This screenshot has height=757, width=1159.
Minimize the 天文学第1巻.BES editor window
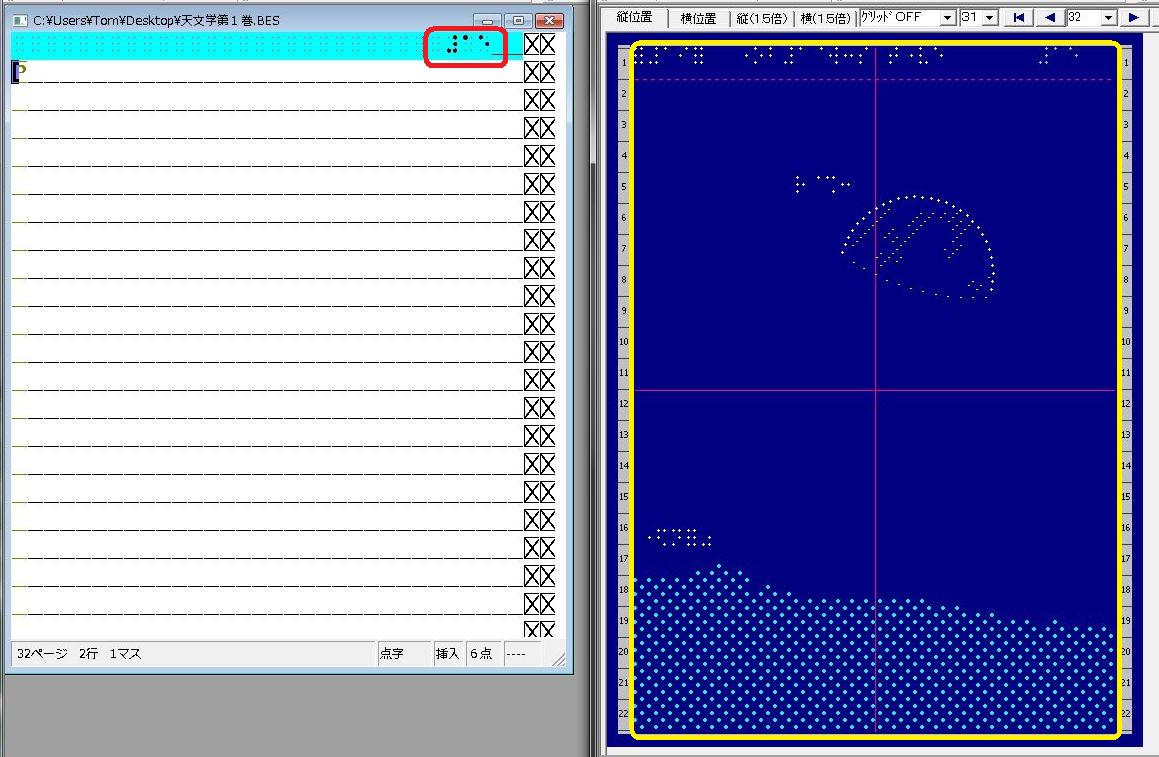tap(487, 20)
